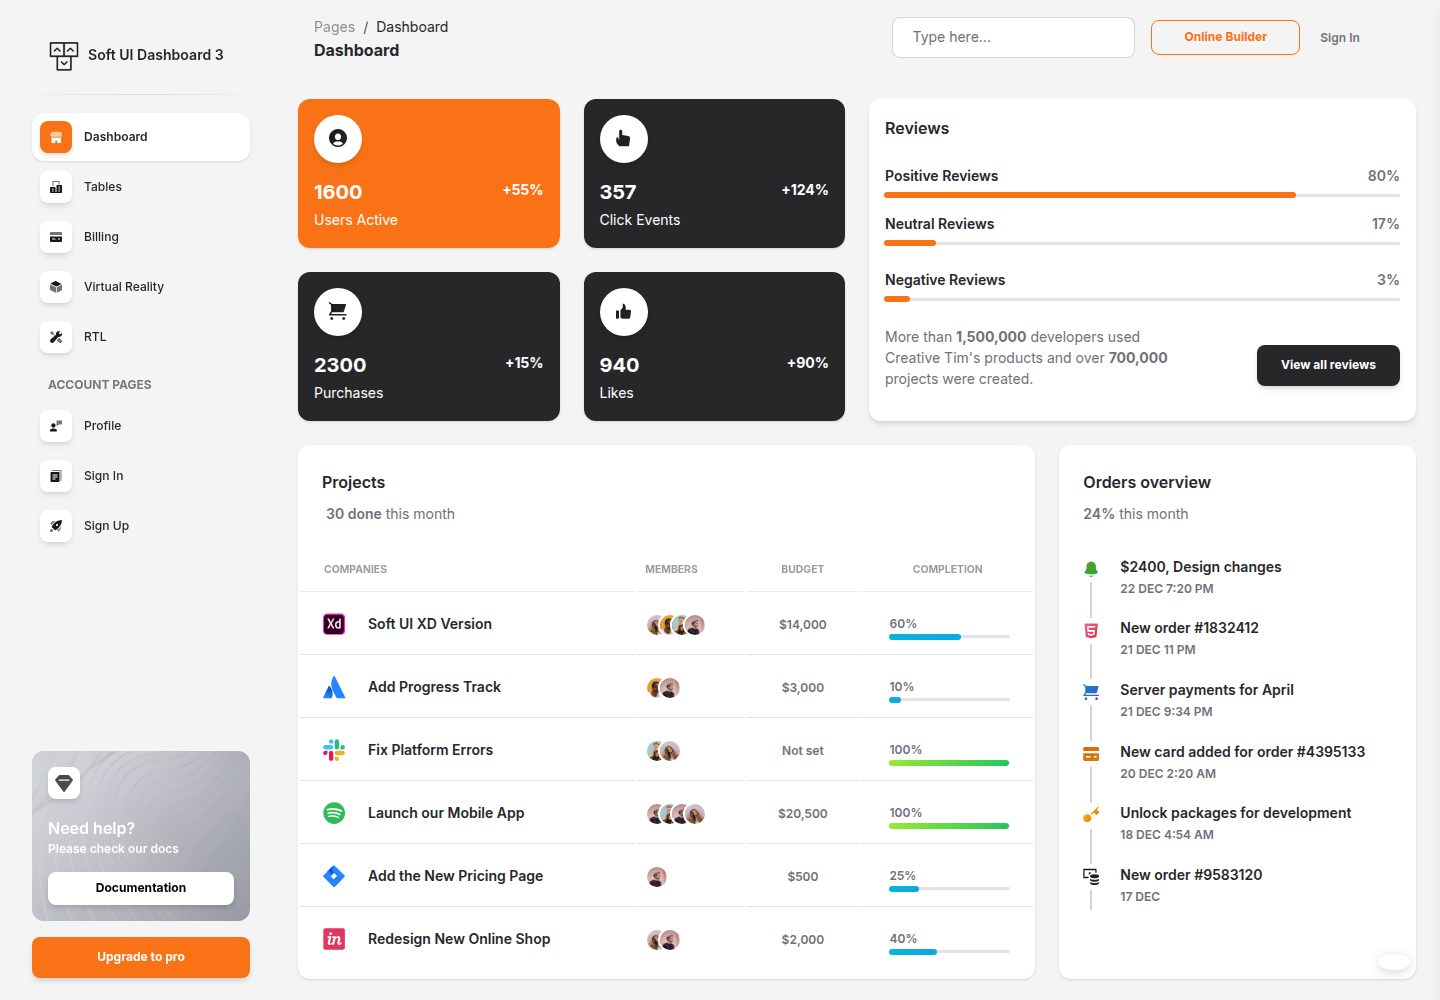Click the Profile sidebar icon
The width and height of the screenshot is (1440, 1000).
tap(56, 426)
